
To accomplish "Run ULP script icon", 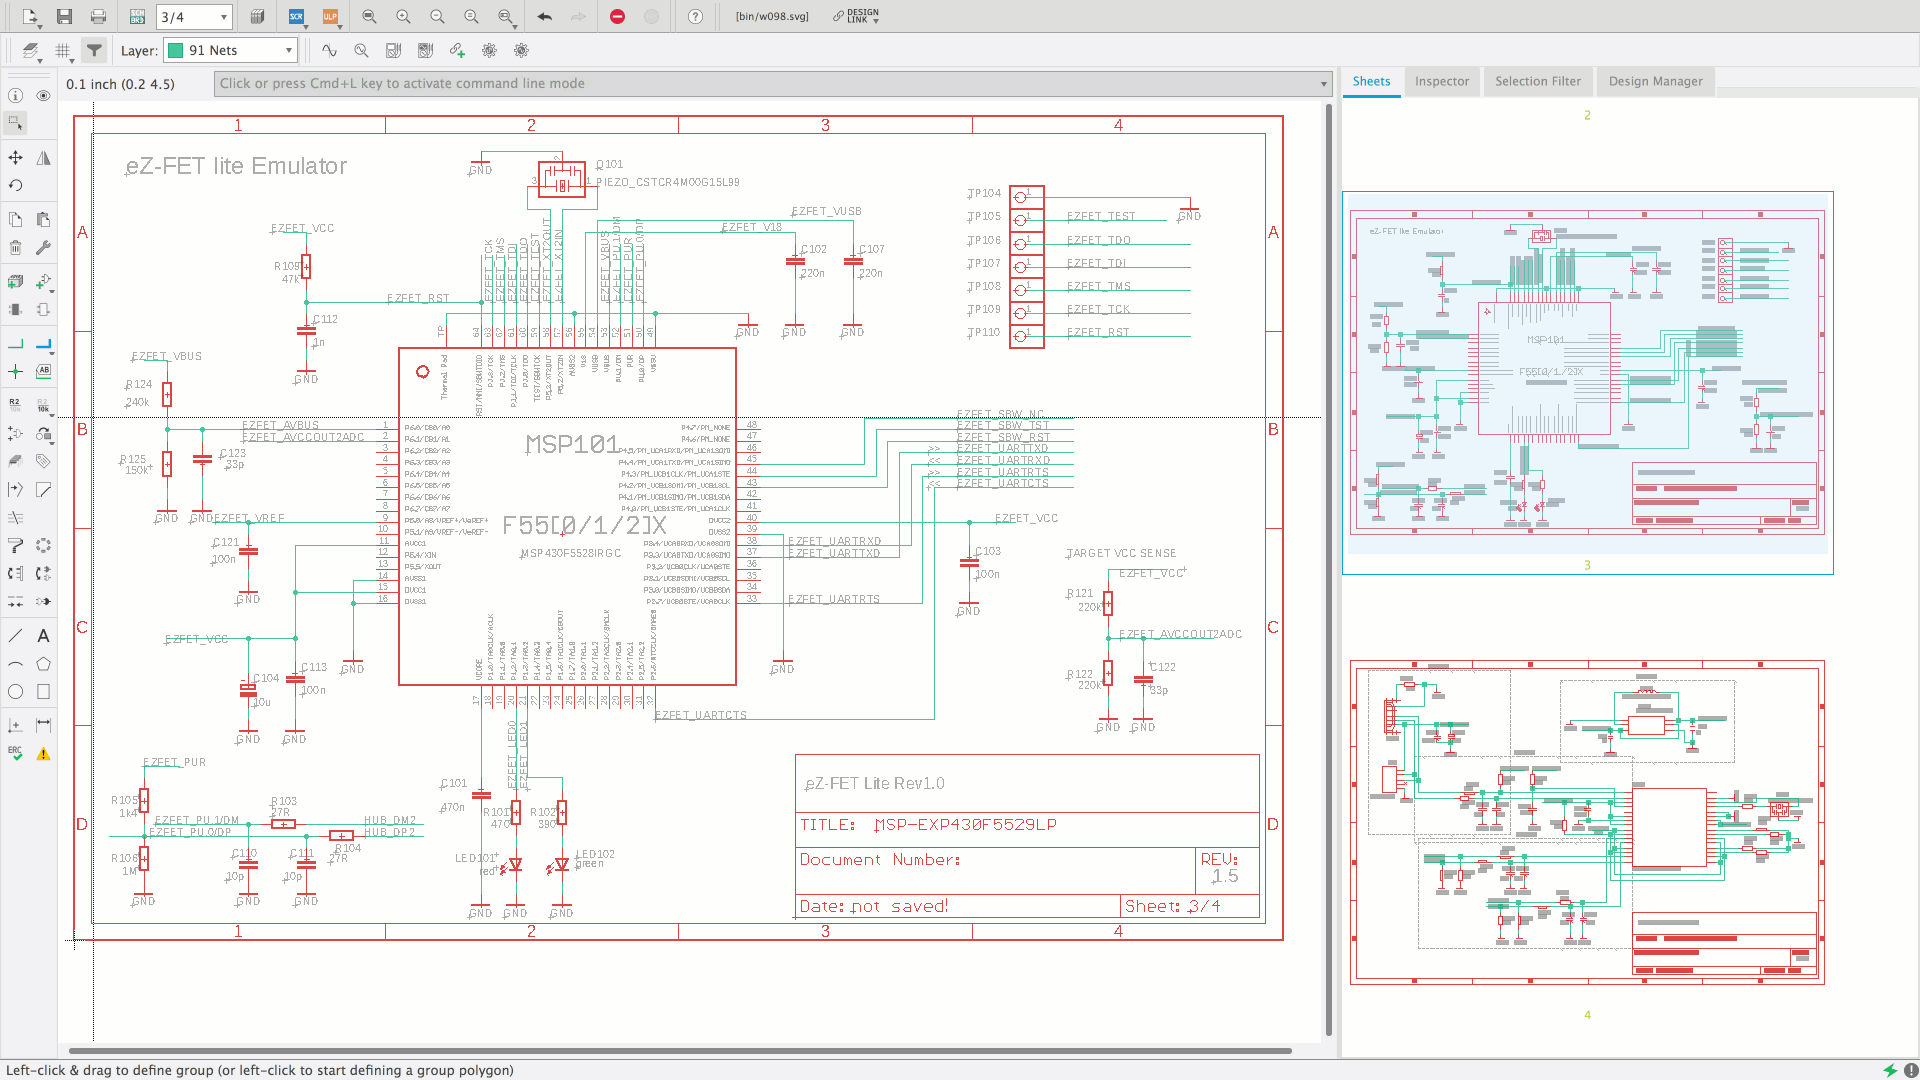I will pos(330,16).
